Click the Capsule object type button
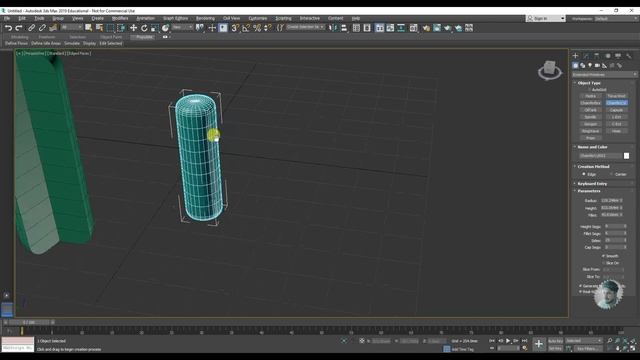Screen dimensions: 640x360 616,110
